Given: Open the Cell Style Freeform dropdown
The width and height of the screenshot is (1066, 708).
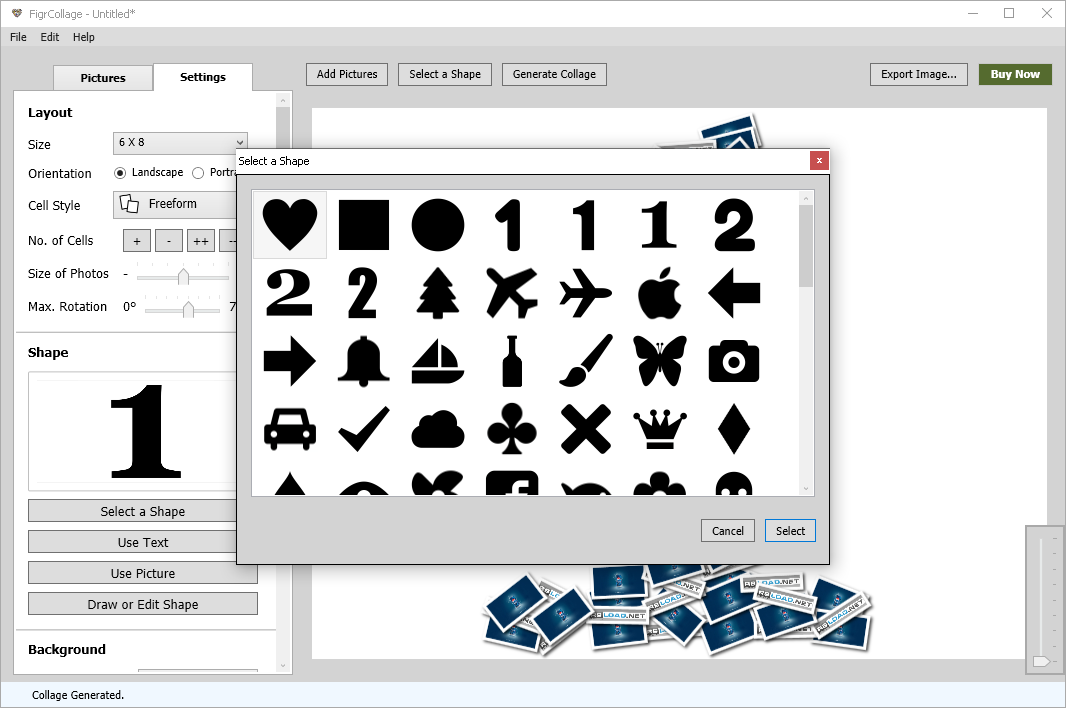Looking at the screenshot, I should coord(175,205).
